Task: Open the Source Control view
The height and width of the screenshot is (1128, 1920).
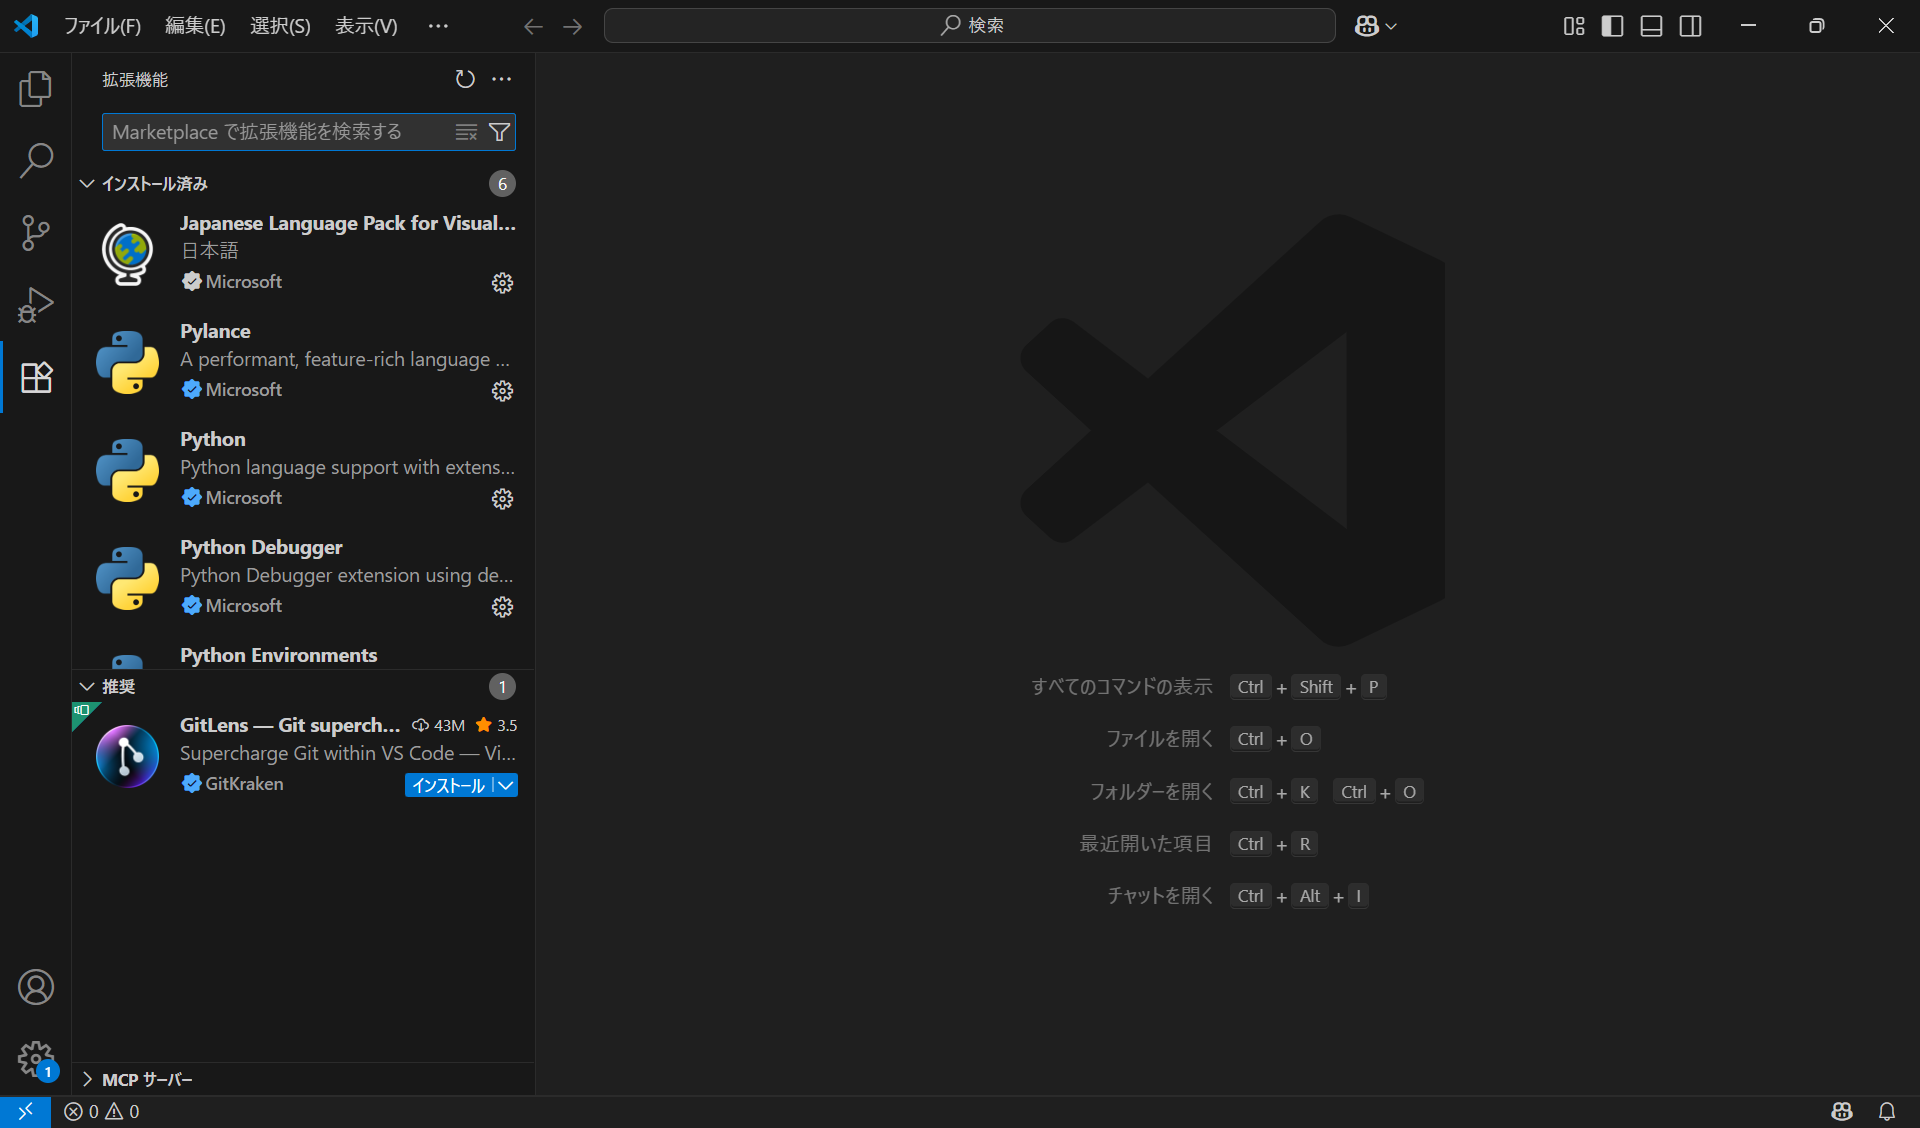Action: 36,233
